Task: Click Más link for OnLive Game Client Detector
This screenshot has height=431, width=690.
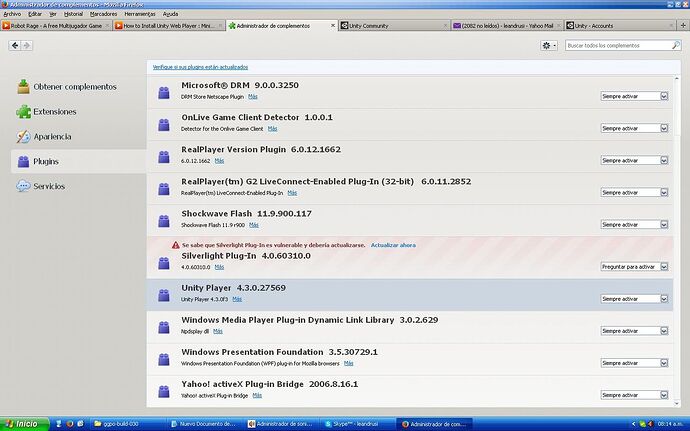Action: 272,129
